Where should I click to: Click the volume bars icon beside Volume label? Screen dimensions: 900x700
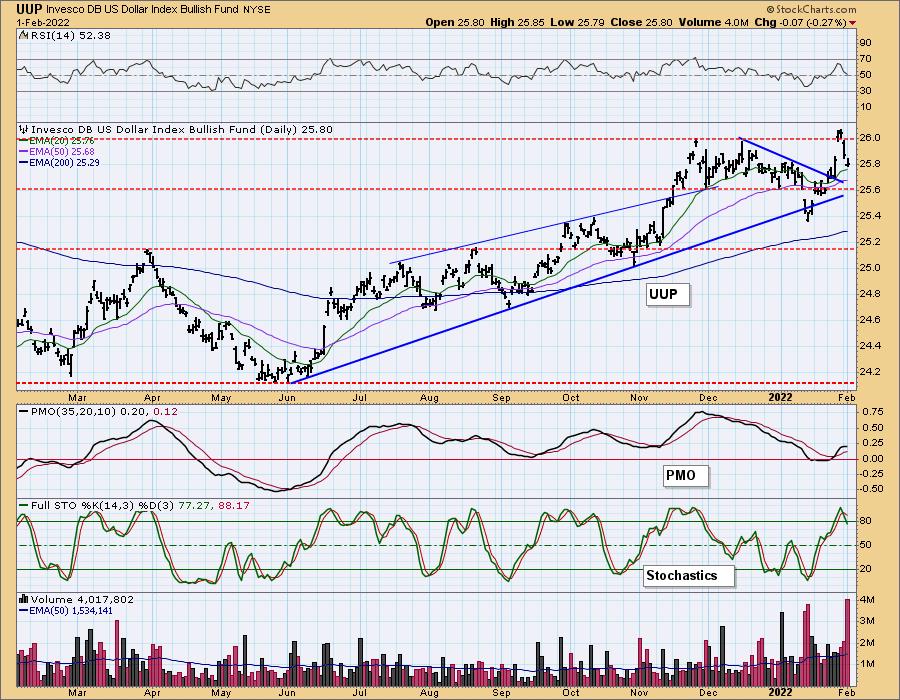point(24,599)
